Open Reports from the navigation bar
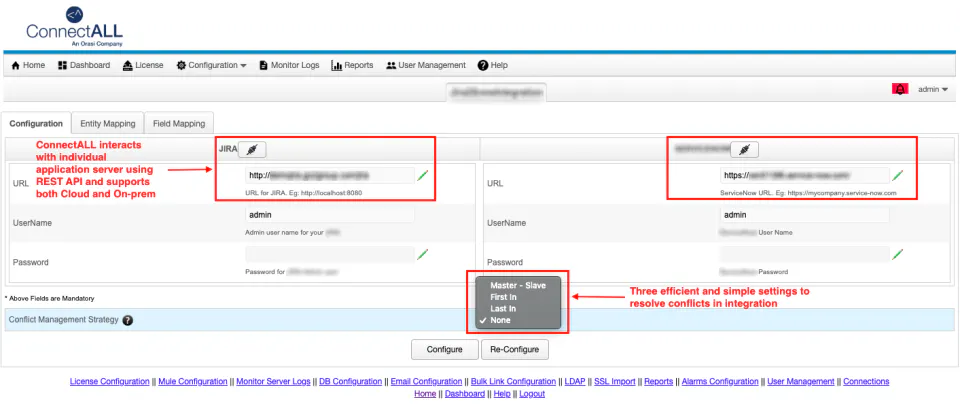The image size is (960, 404). (x=352, y=65)
